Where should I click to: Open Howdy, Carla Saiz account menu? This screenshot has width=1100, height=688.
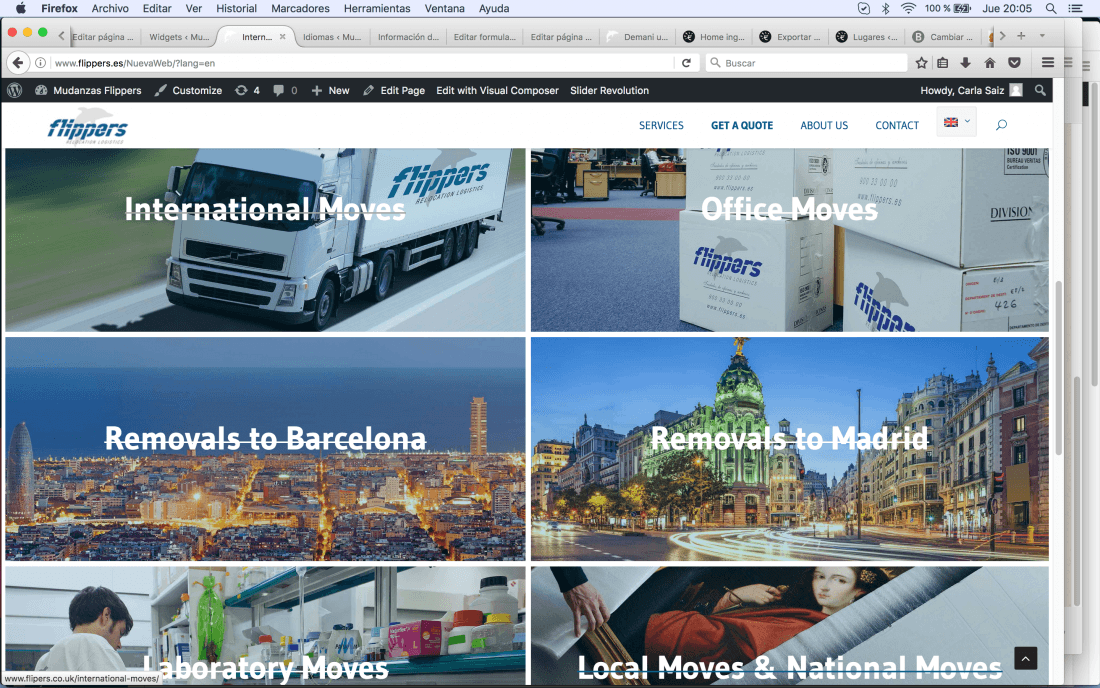(971, 90)
